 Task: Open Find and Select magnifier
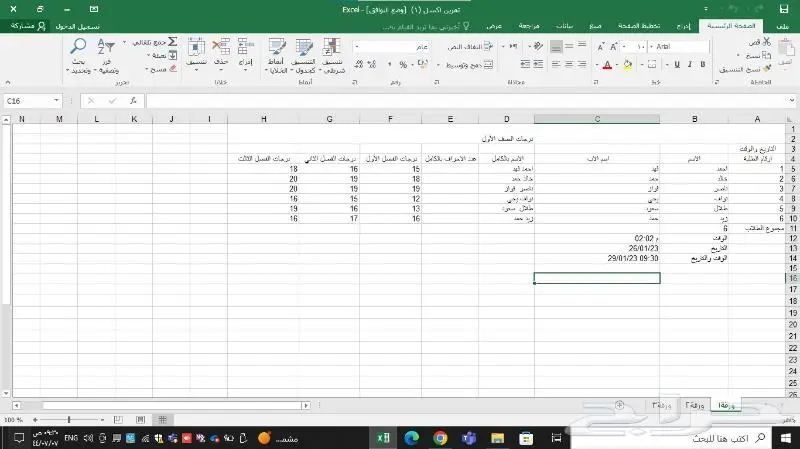coord(78,56)
